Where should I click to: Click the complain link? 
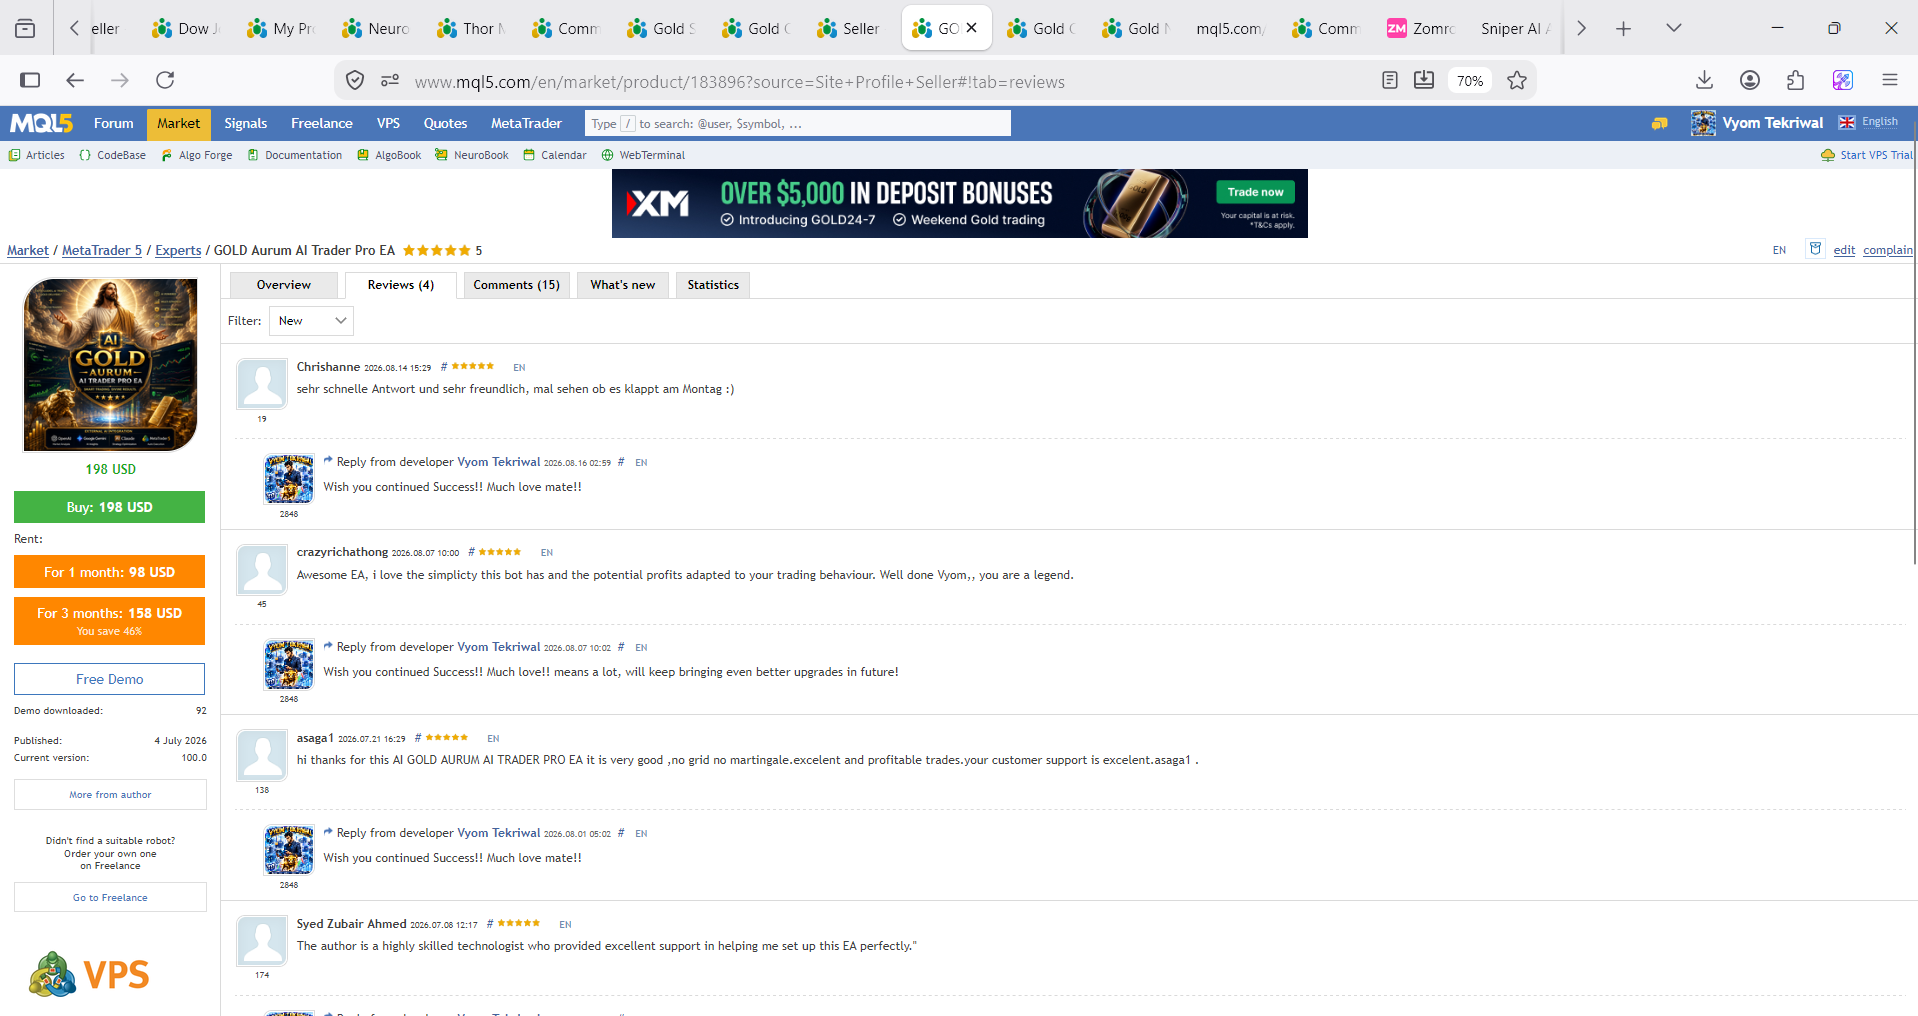(1887, 250)
